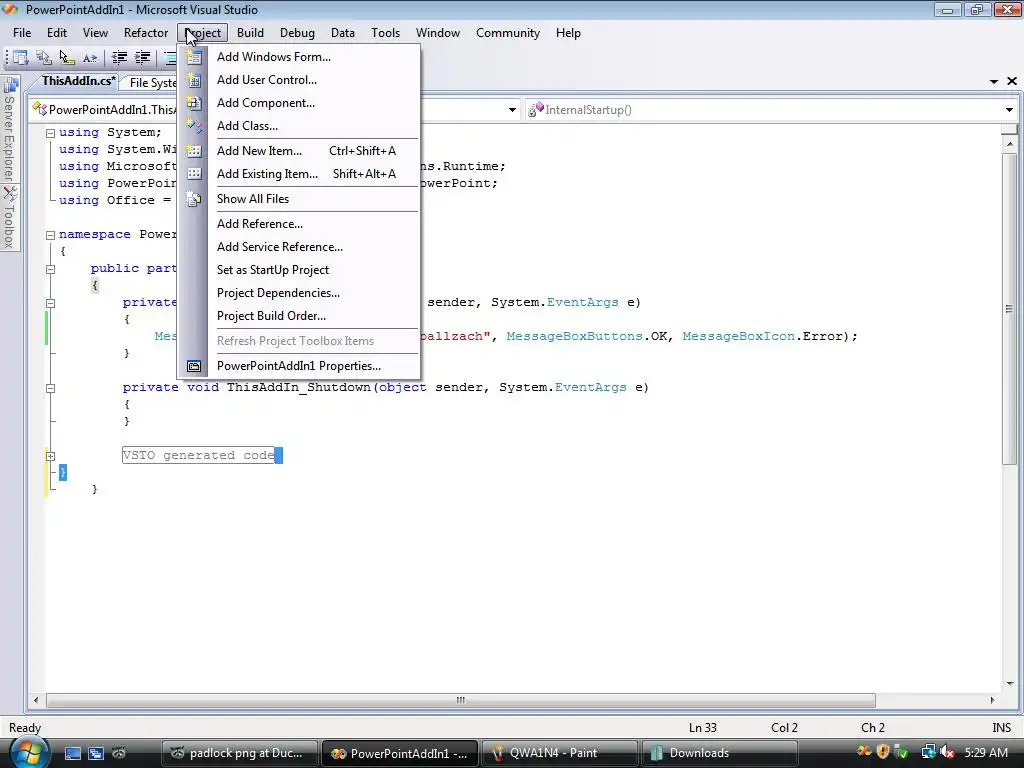The width and height of the screenshot is (1024, 768).
Task: Collapse the ThisAddIn_Startup method block
Action: (50, 302)
